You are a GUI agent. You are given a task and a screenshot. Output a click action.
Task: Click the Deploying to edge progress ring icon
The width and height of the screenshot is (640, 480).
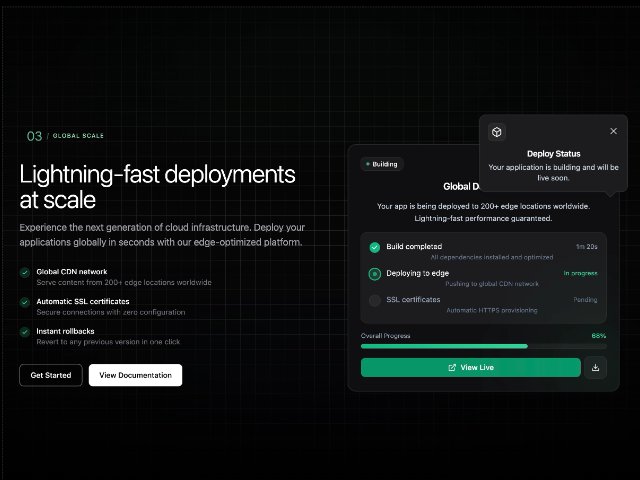point(375,274)
